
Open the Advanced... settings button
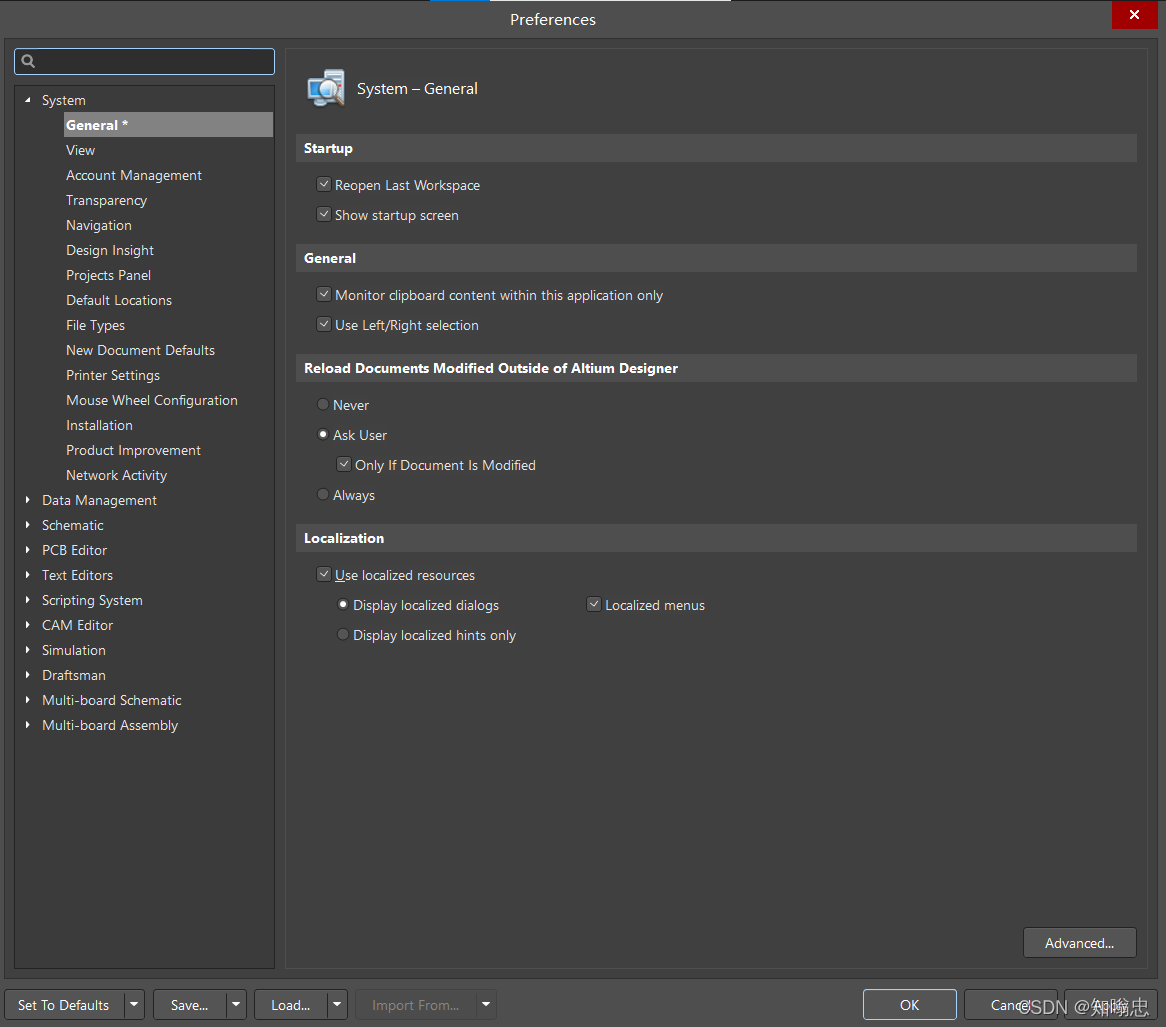[x=1080, y=942]
